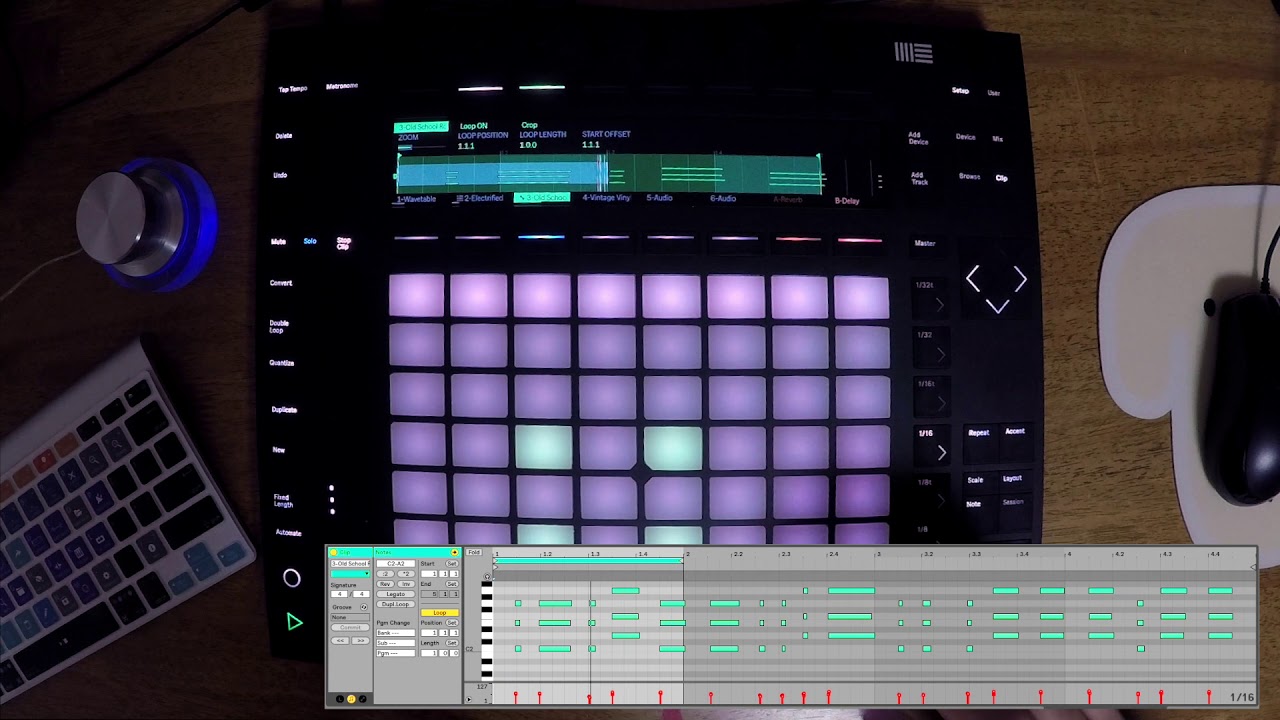Hit the green Play triangle on the Push
The image size is (1280, 720).
[x=293, y=622]
